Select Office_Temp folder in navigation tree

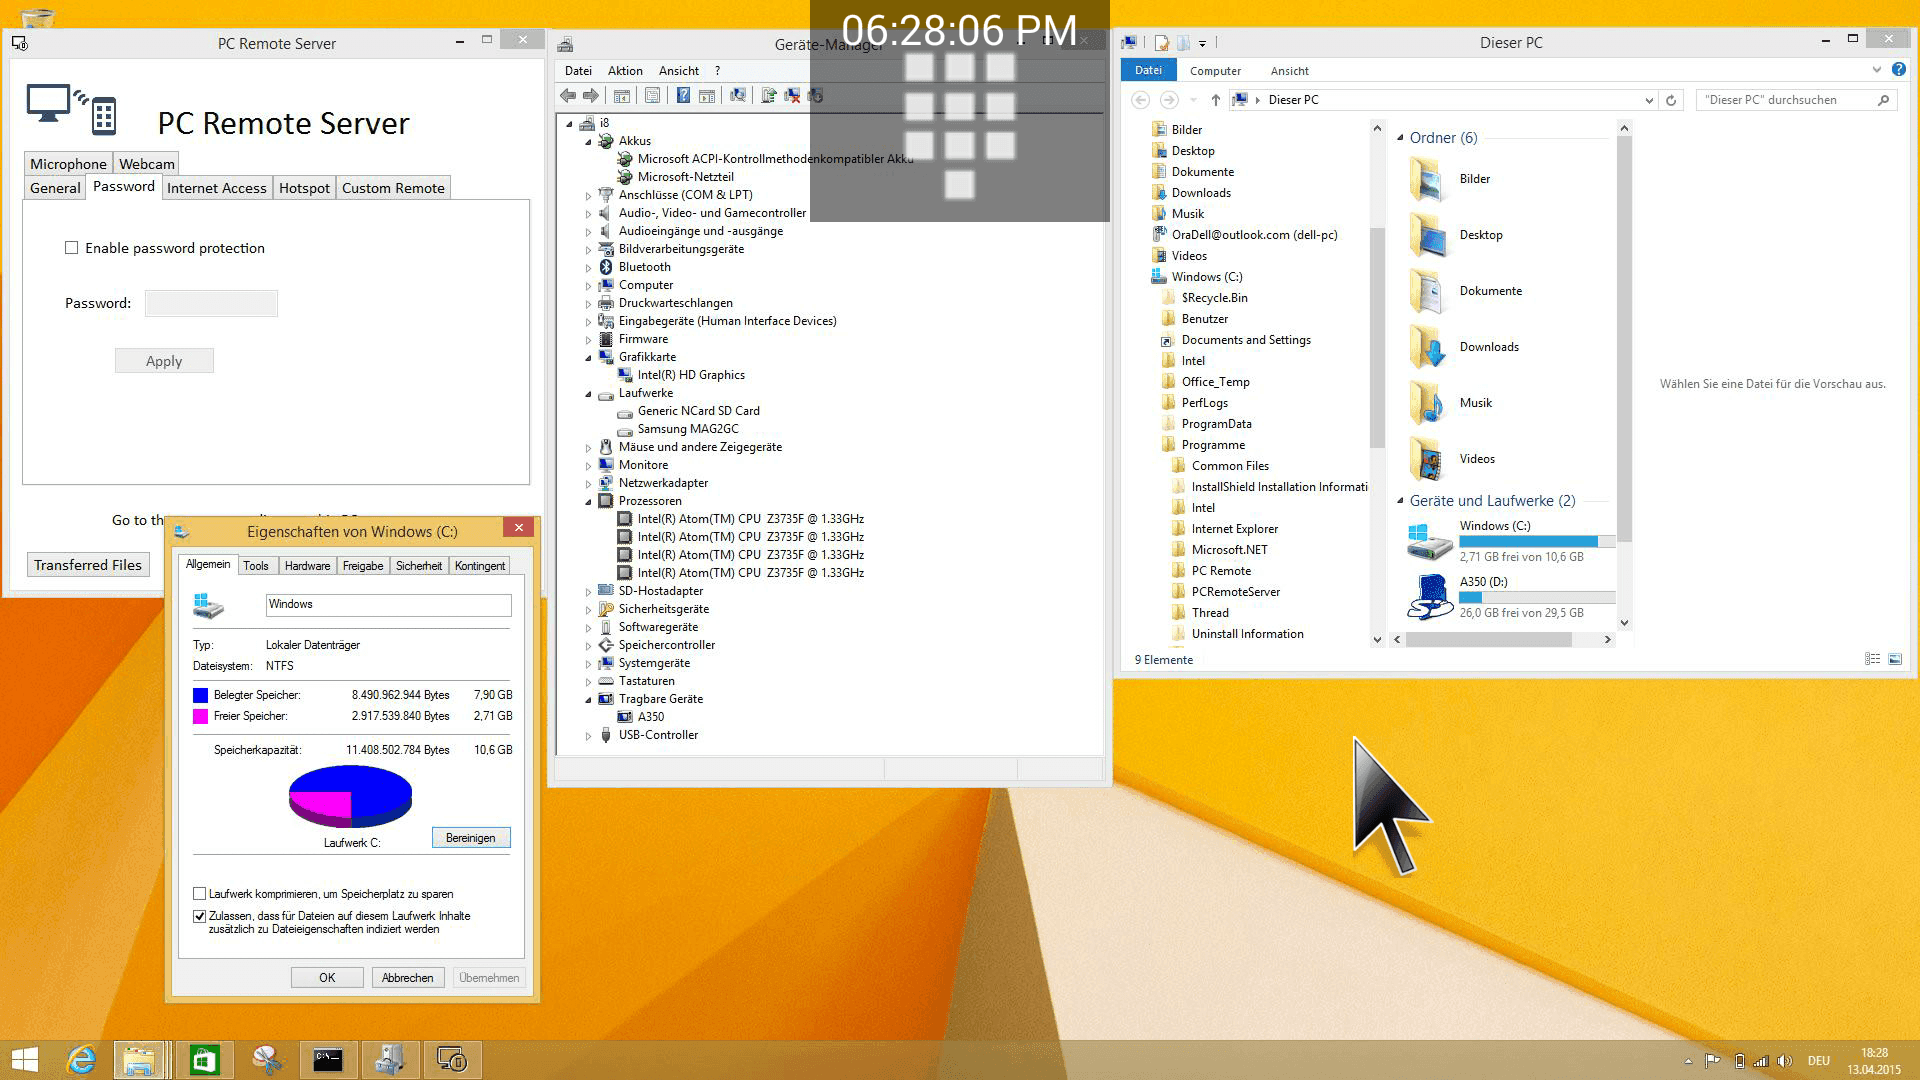tap(1215, 382)
